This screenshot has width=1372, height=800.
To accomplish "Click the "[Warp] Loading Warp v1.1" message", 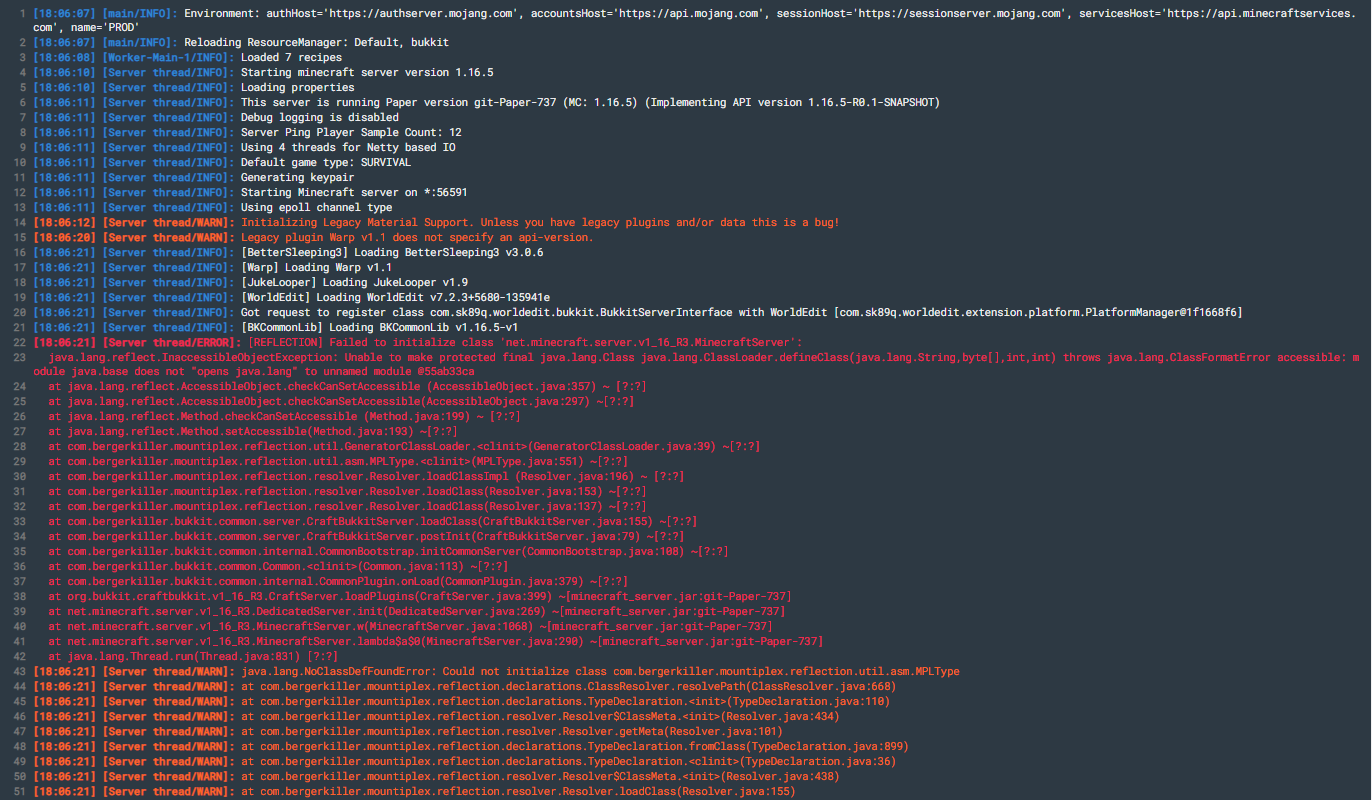I will [317, 268].
